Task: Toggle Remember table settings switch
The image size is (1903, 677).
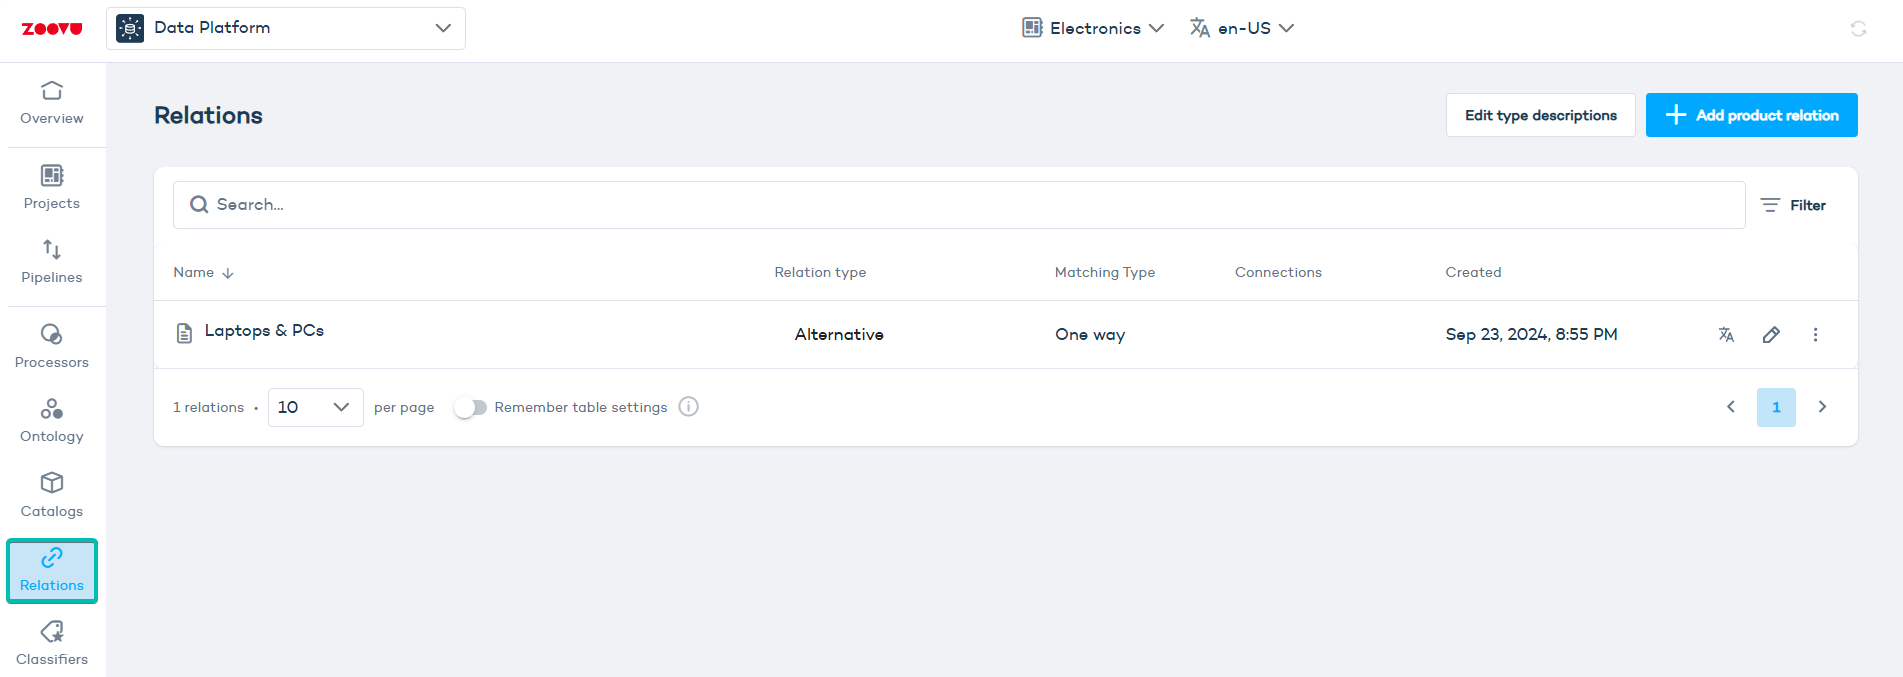Action: (470, 407)
